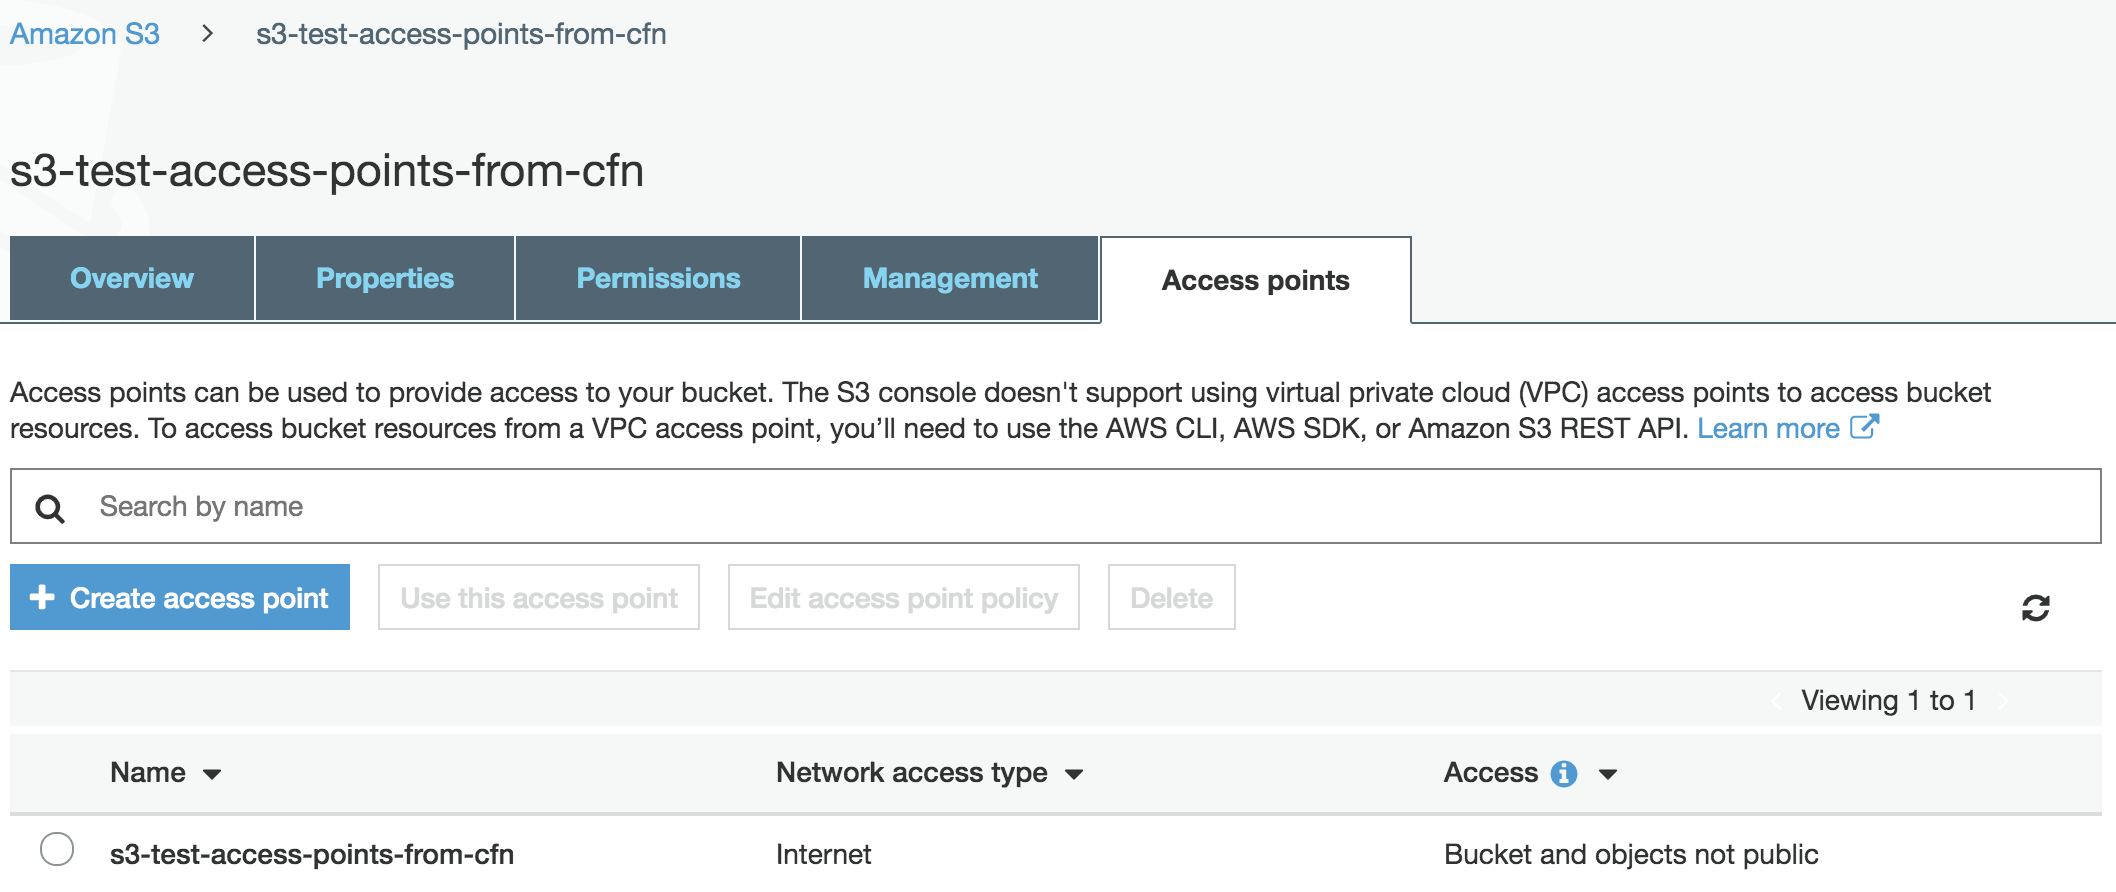Click the Amazon S3 breadcrumb link
Image resolution: width=2116 pixels, height=892 pixels.
point(85,33)
